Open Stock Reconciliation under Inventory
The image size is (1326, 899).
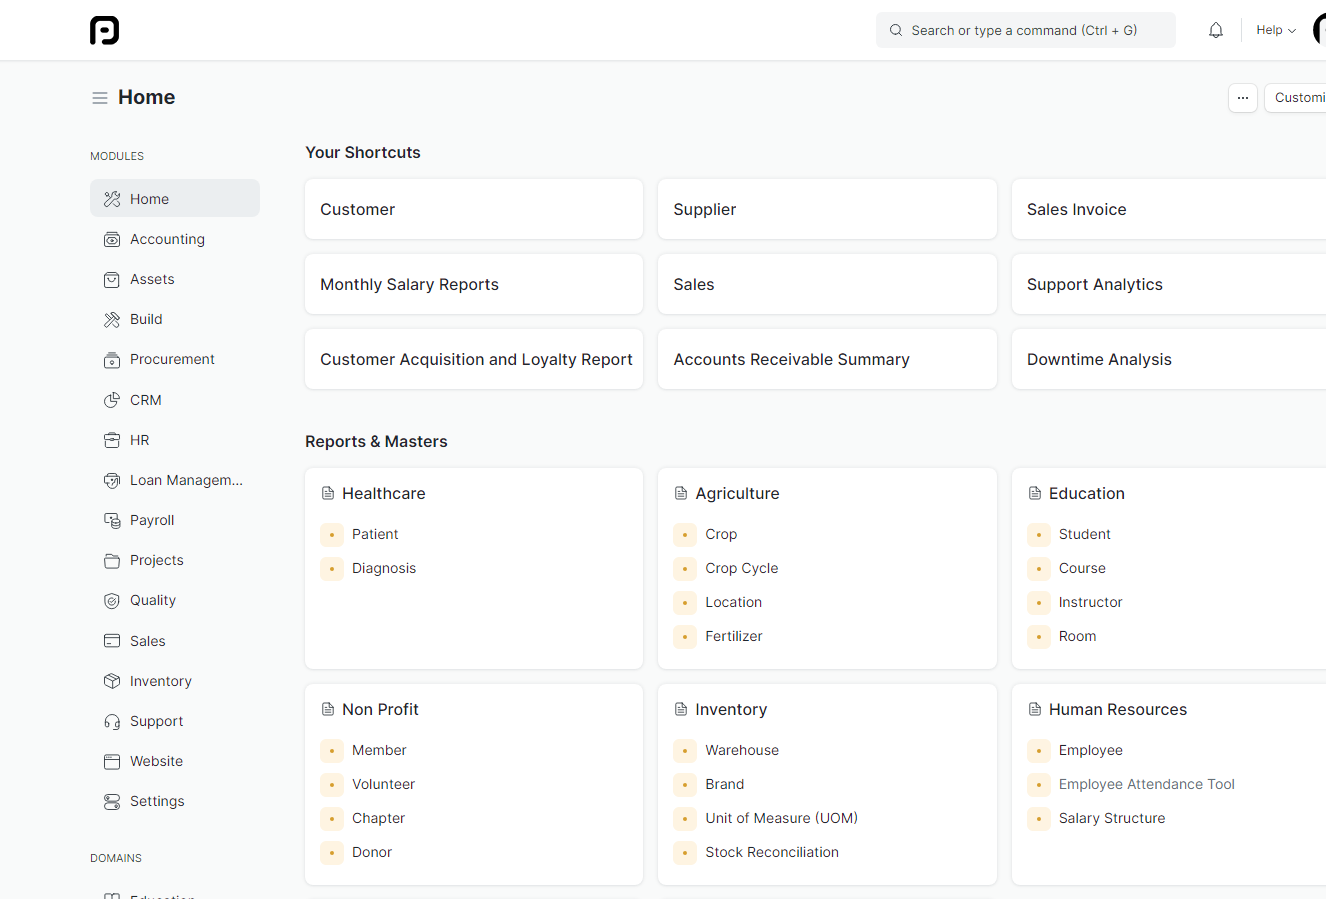[771, 852]
